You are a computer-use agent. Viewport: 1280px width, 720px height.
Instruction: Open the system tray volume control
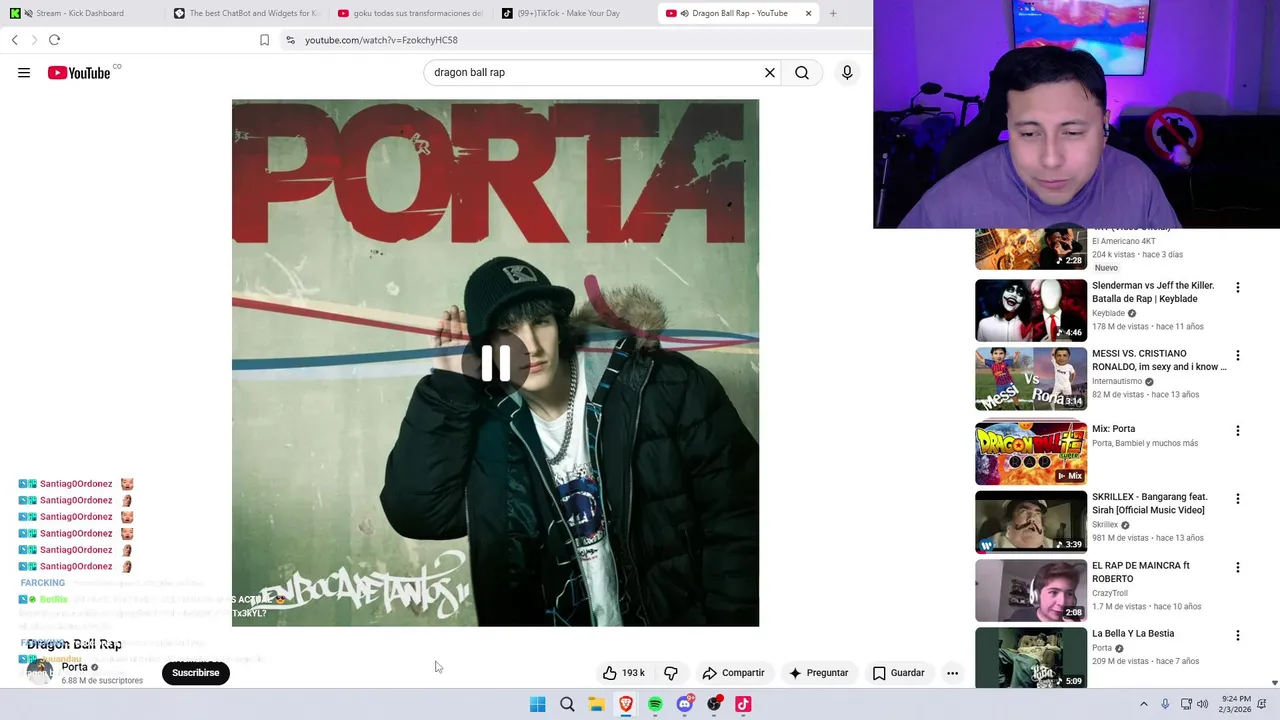point(1203,704)
